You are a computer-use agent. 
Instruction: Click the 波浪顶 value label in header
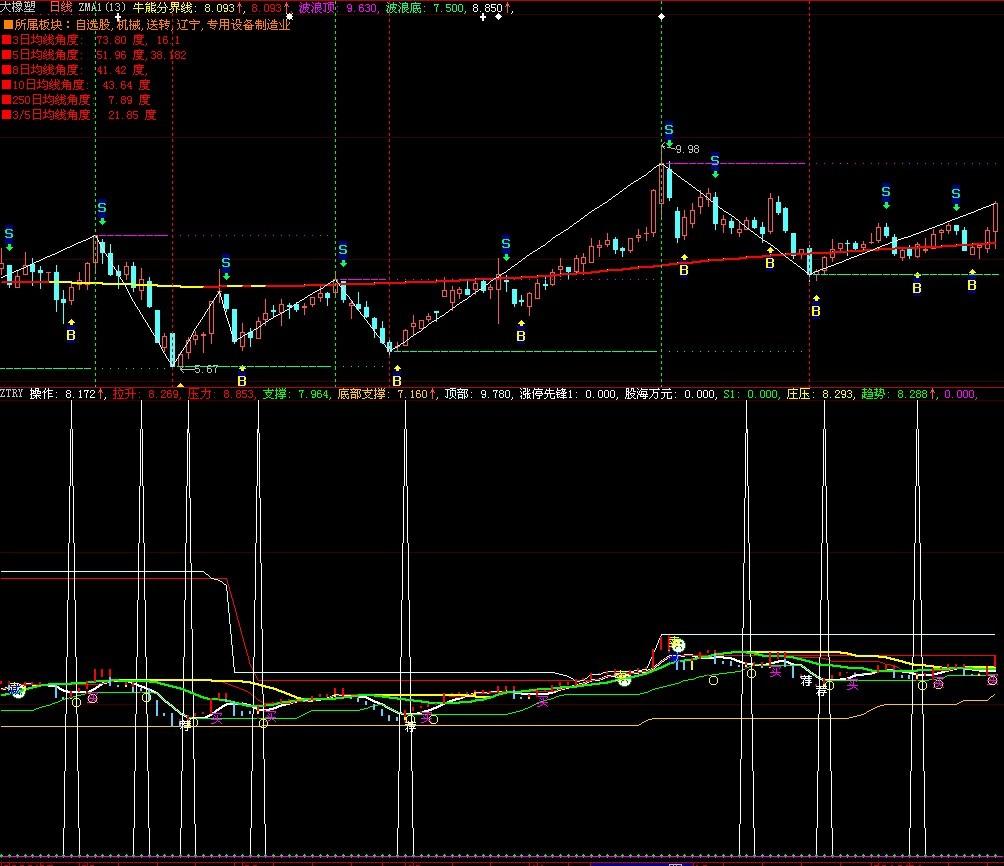tap(318, 7)
